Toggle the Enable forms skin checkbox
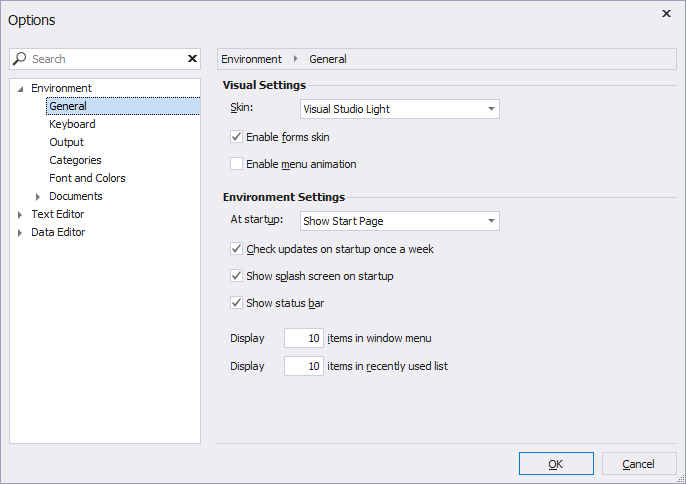The height and width of the screenshot is (484, 686). [237, 137]
